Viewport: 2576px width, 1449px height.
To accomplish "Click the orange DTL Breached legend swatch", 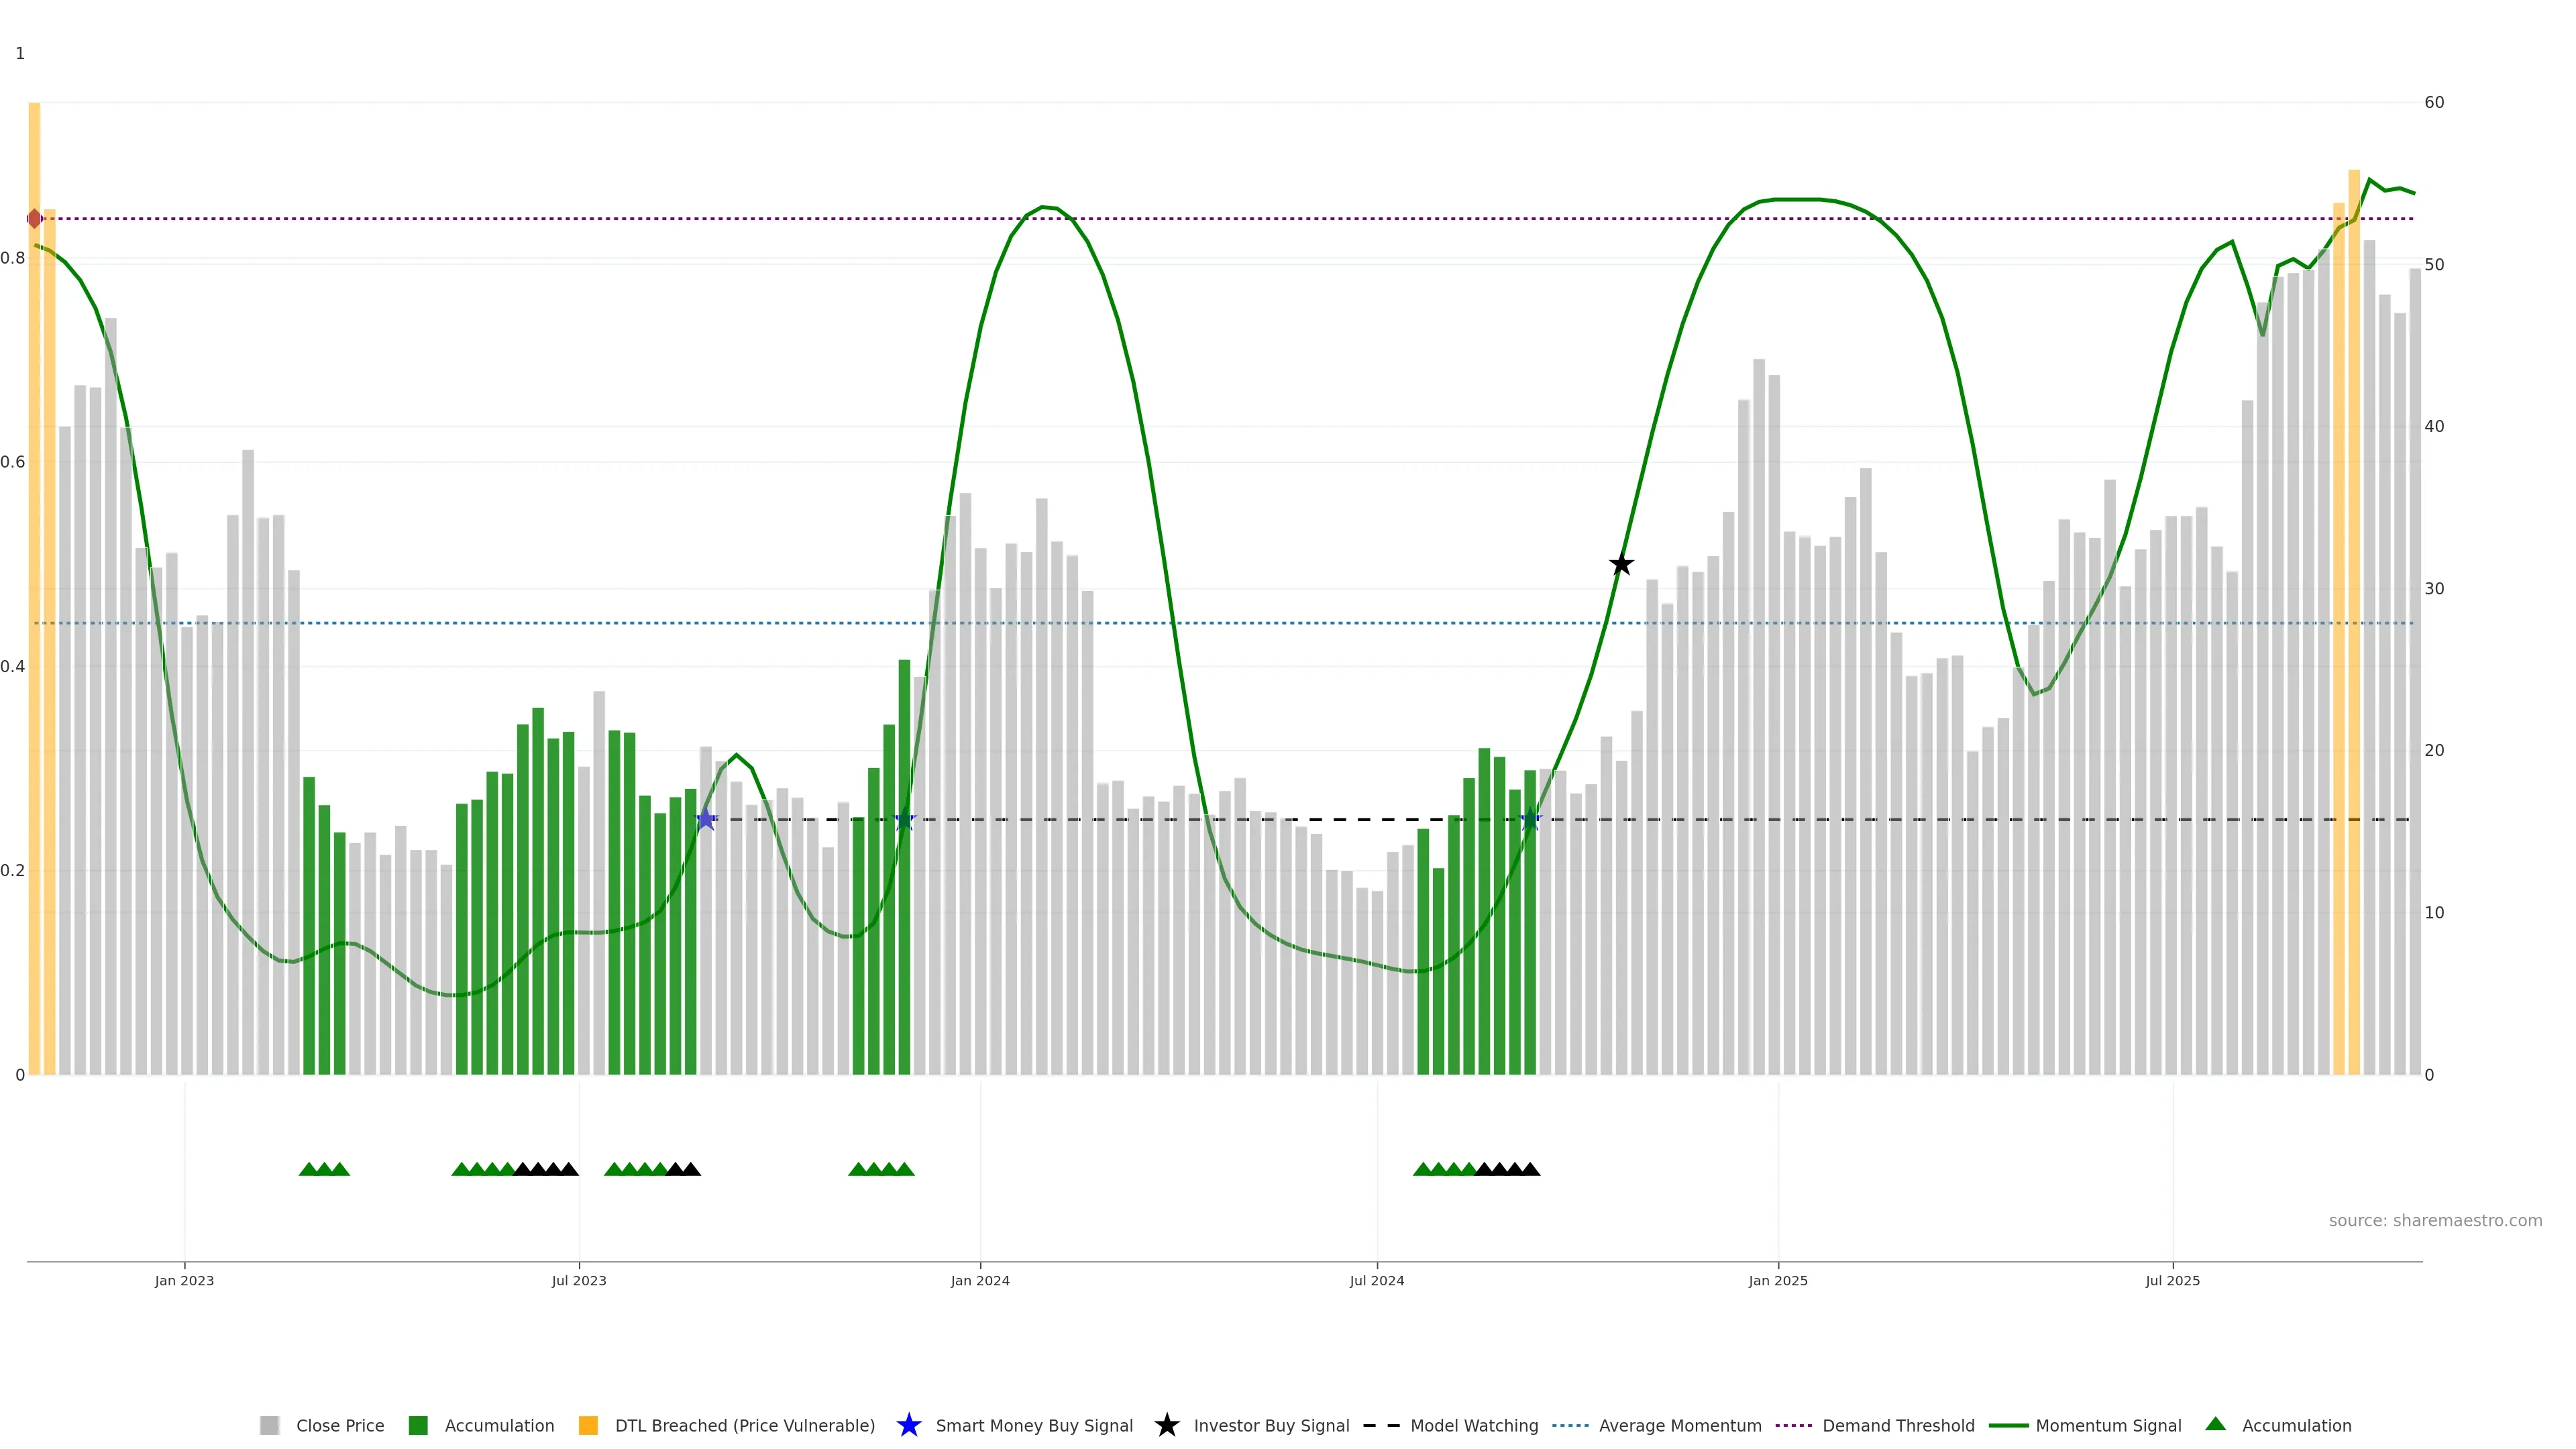I will [588, 1425].
